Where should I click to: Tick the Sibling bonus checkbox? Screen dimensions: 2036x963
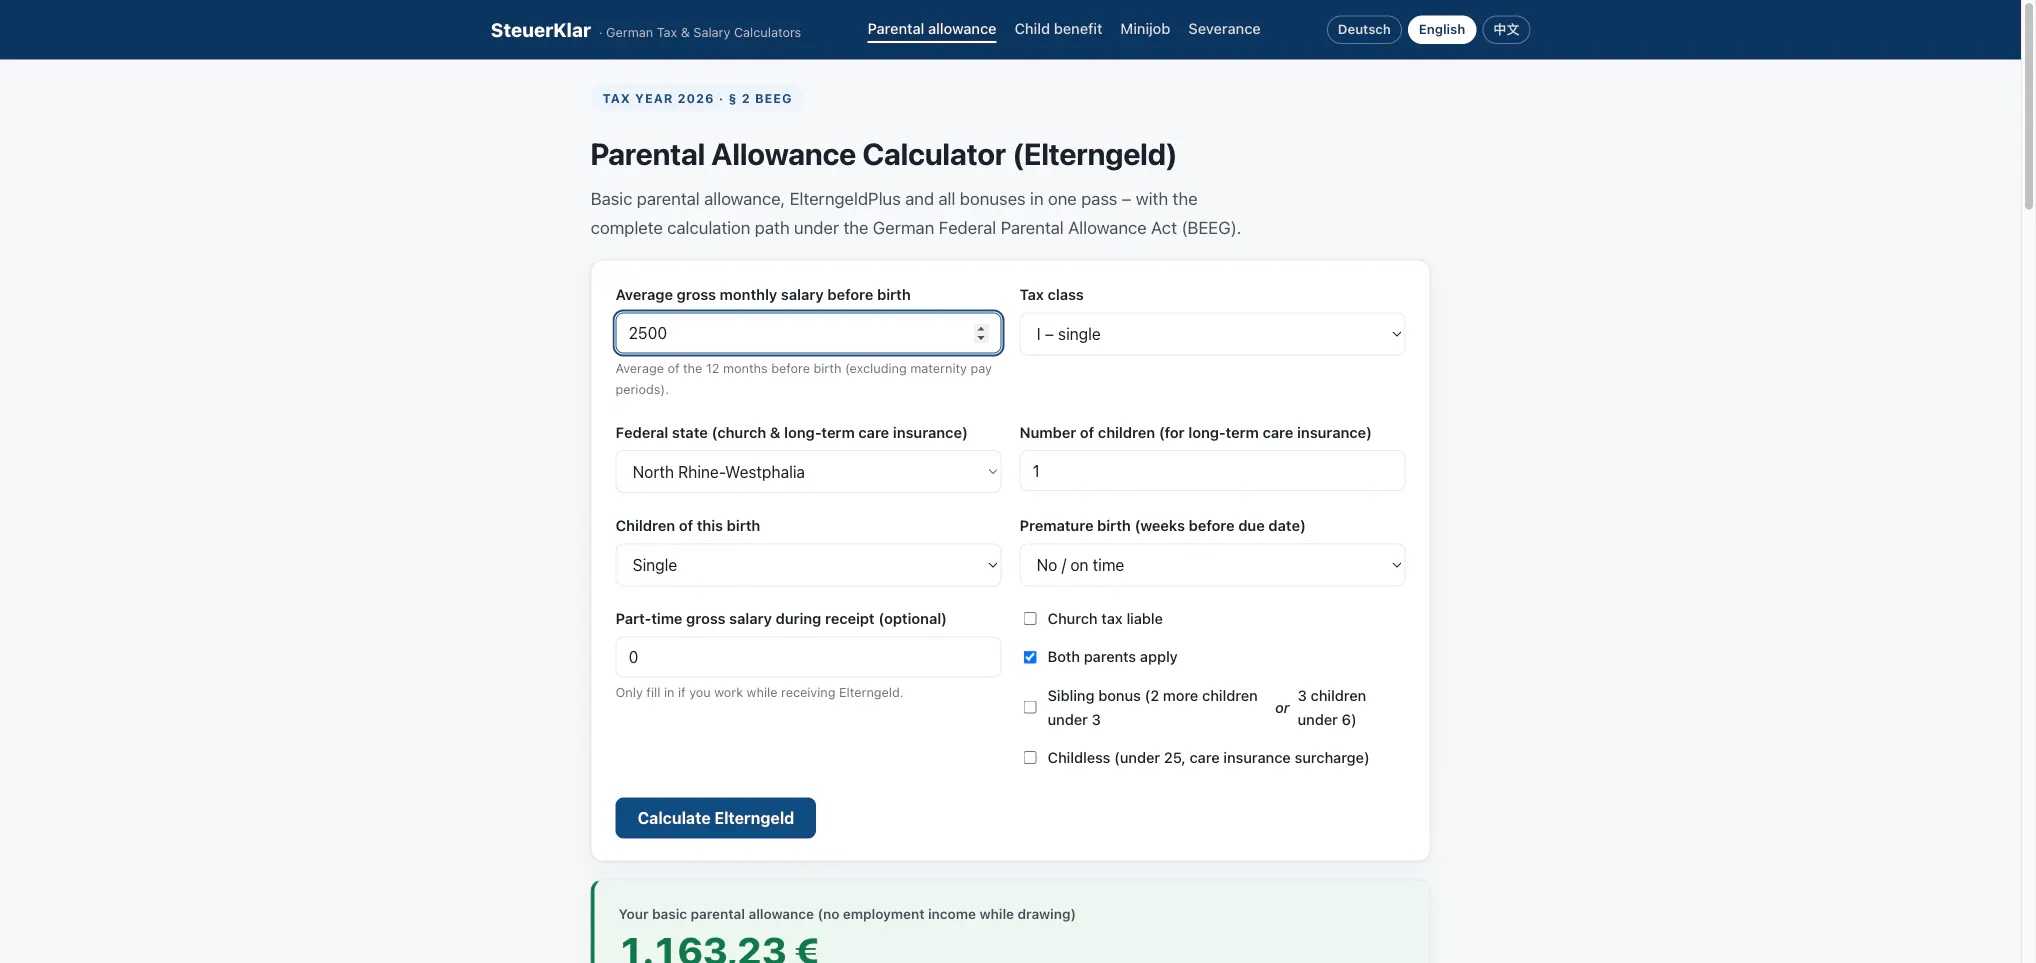pos(1030,707)
